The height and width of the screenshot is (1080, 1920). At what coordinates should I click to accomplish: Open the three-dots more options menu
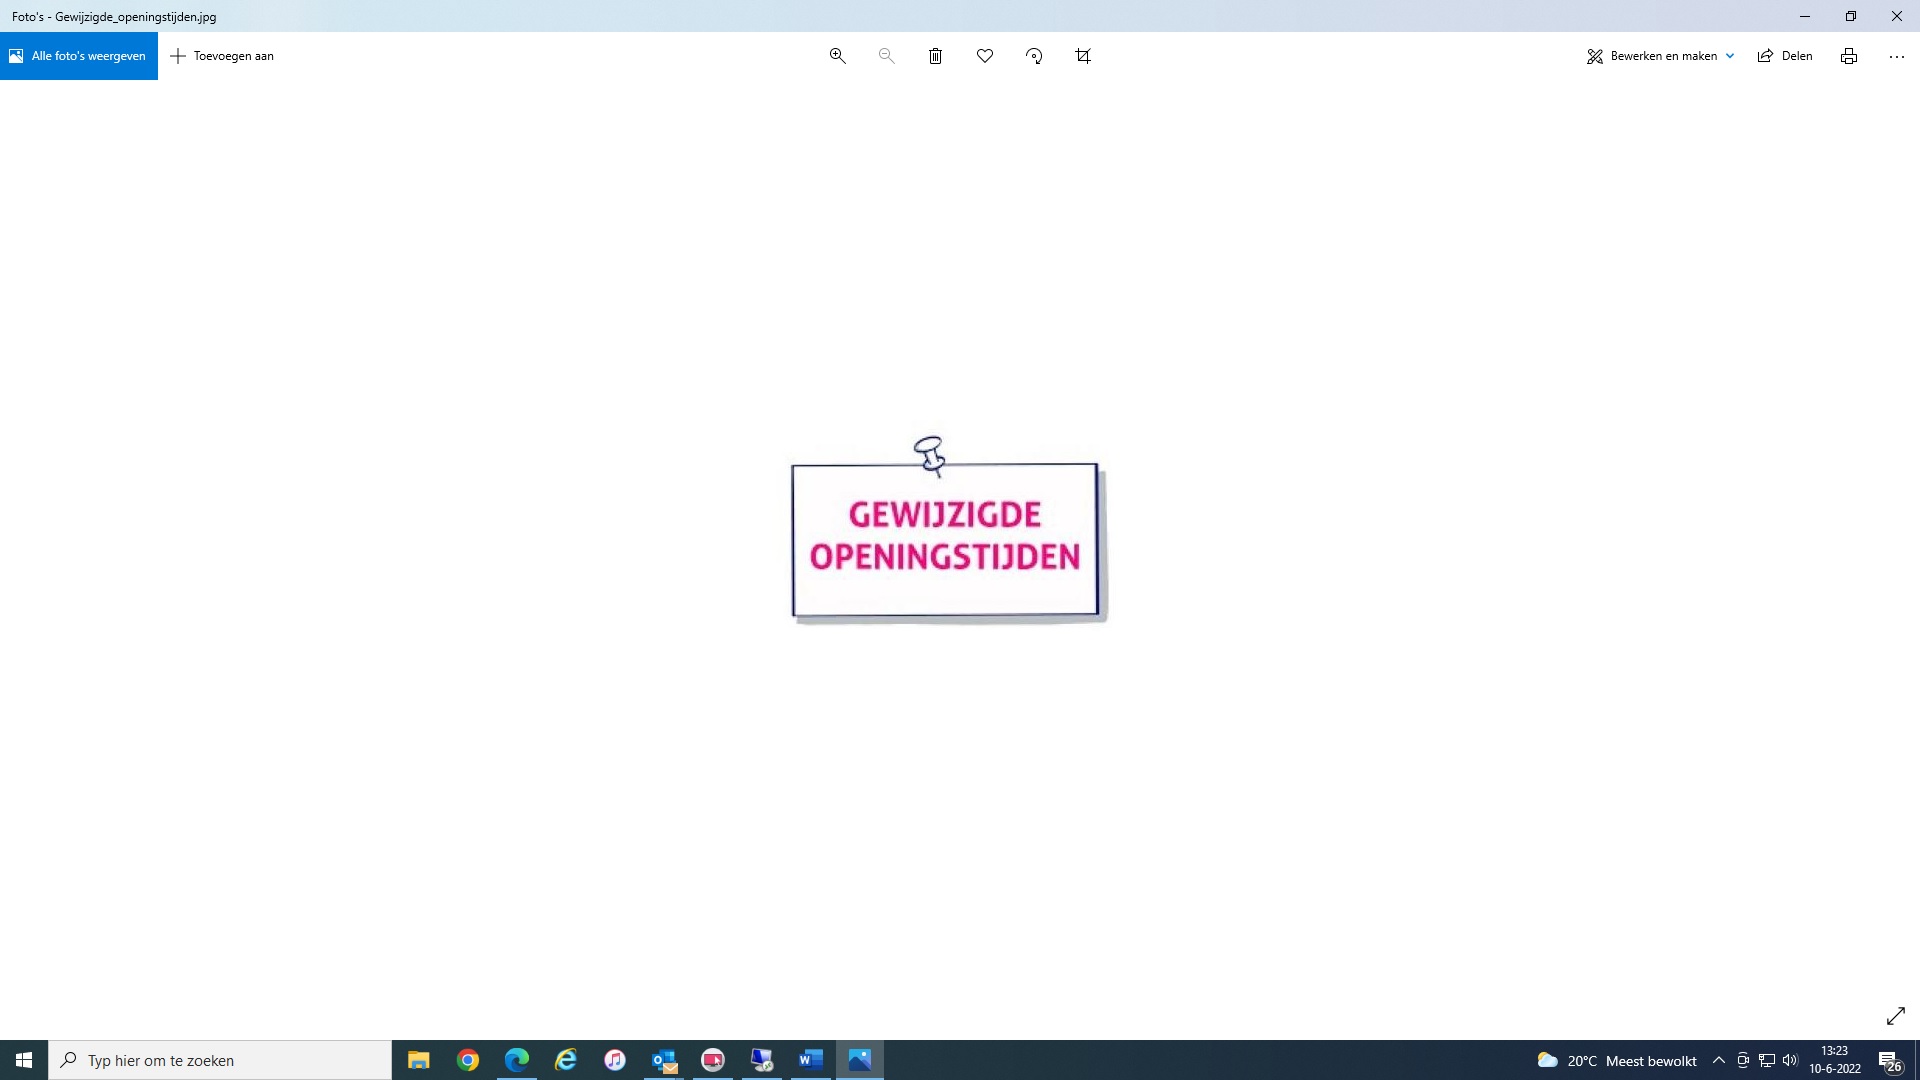click(x=1897, y=56)
